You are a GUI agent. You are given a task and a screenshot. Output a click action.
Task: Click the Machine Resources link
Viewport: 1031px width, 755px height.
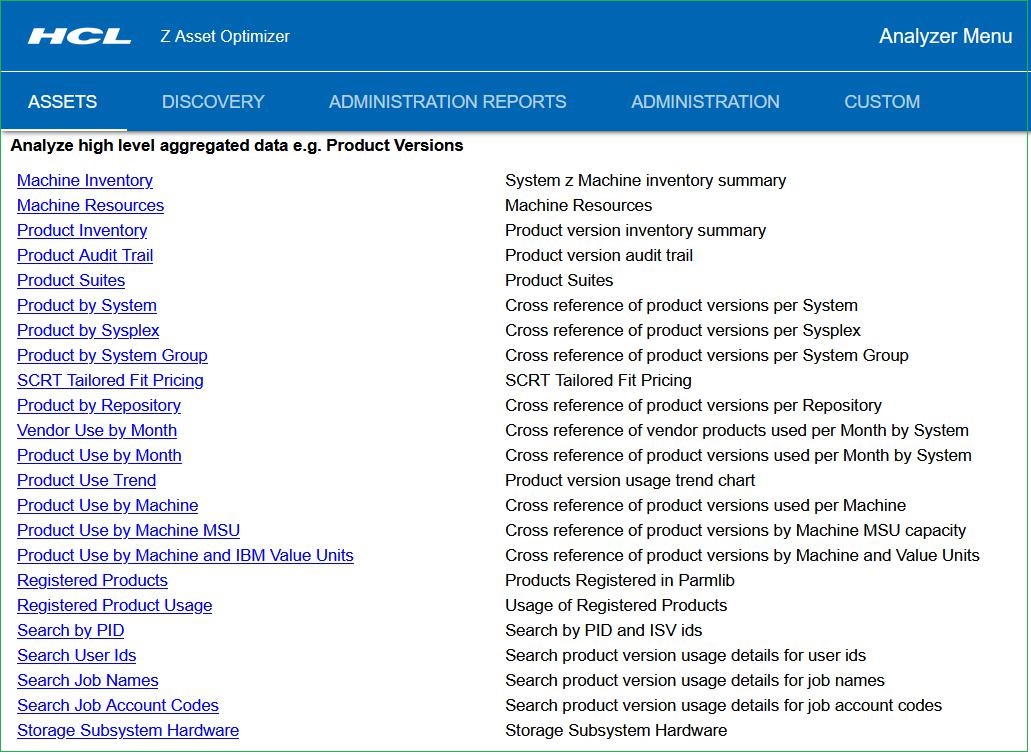(90, 206)
